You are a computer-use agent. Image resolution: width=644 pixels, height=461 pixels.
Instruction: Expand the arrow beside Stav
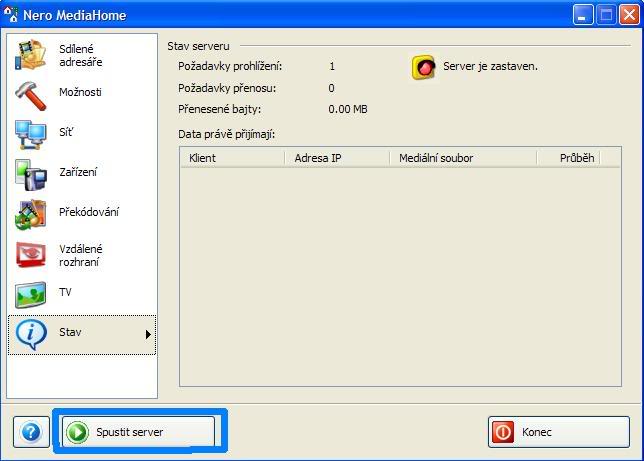(x=148, y=334)
